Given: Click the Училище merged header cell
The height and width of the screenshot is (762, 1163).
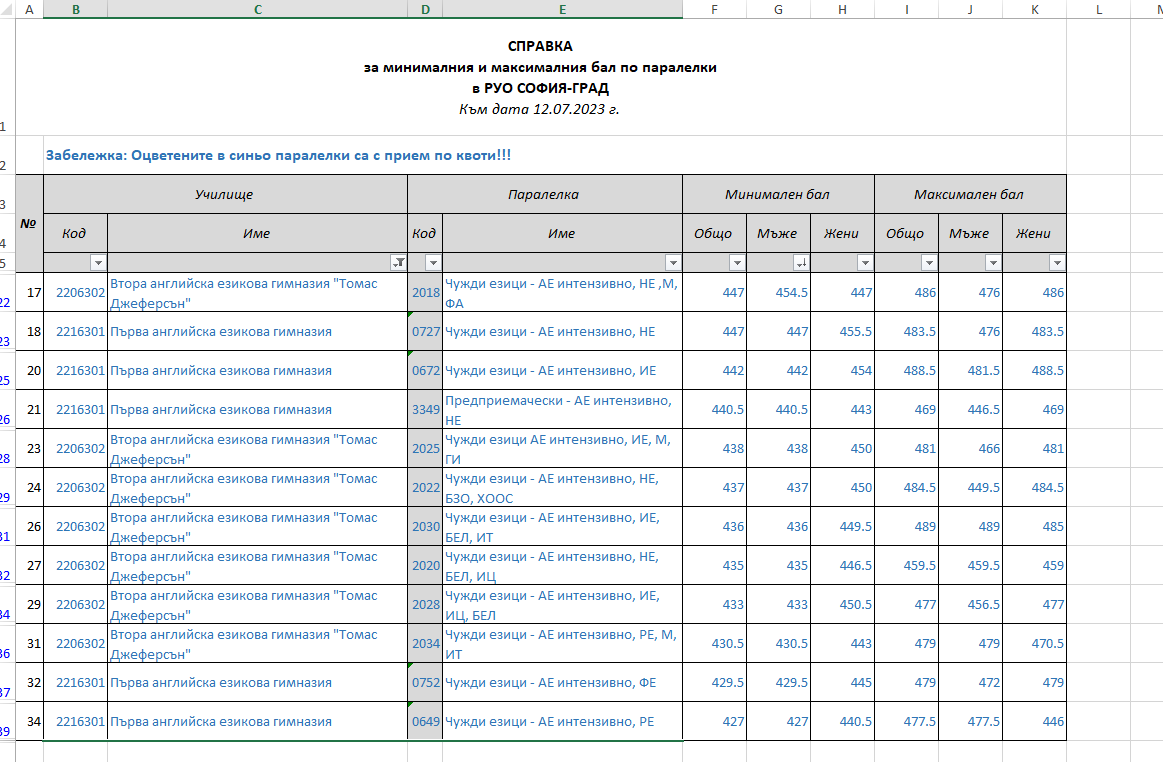Looking at the screenshot, I should [x=225, y=194].
